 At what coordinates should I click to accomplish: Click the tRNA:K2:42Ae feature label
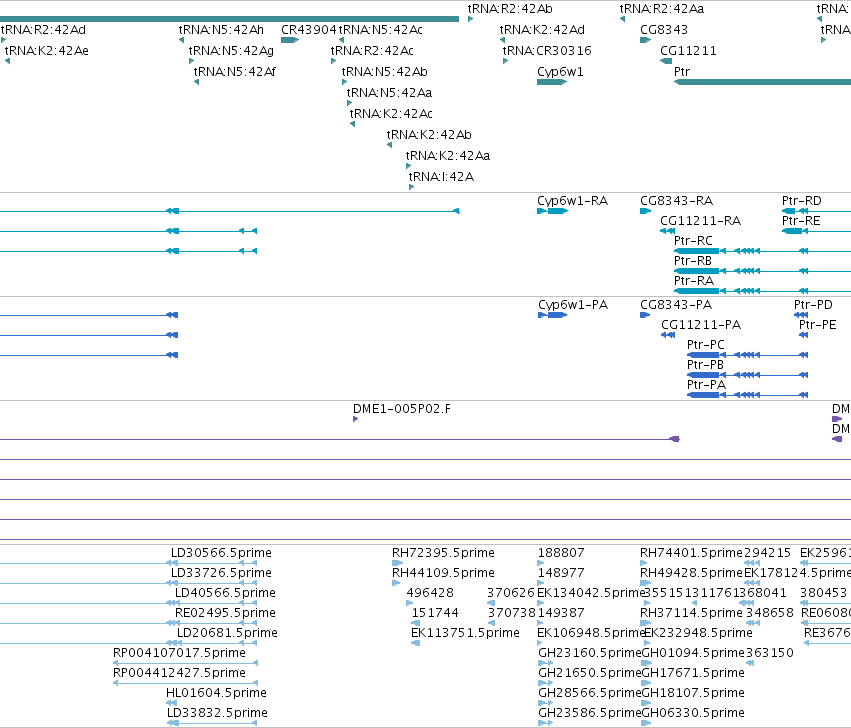(x=47, y=51)
